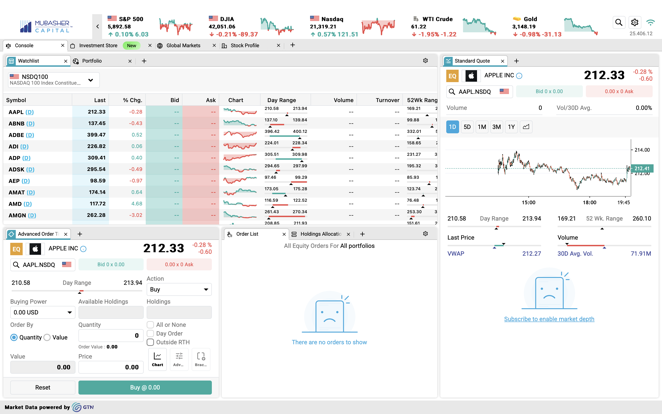This screenshot has height=414, width=662.
Task: Click the Chart icon in order panel
Action: tap(157, 359)
